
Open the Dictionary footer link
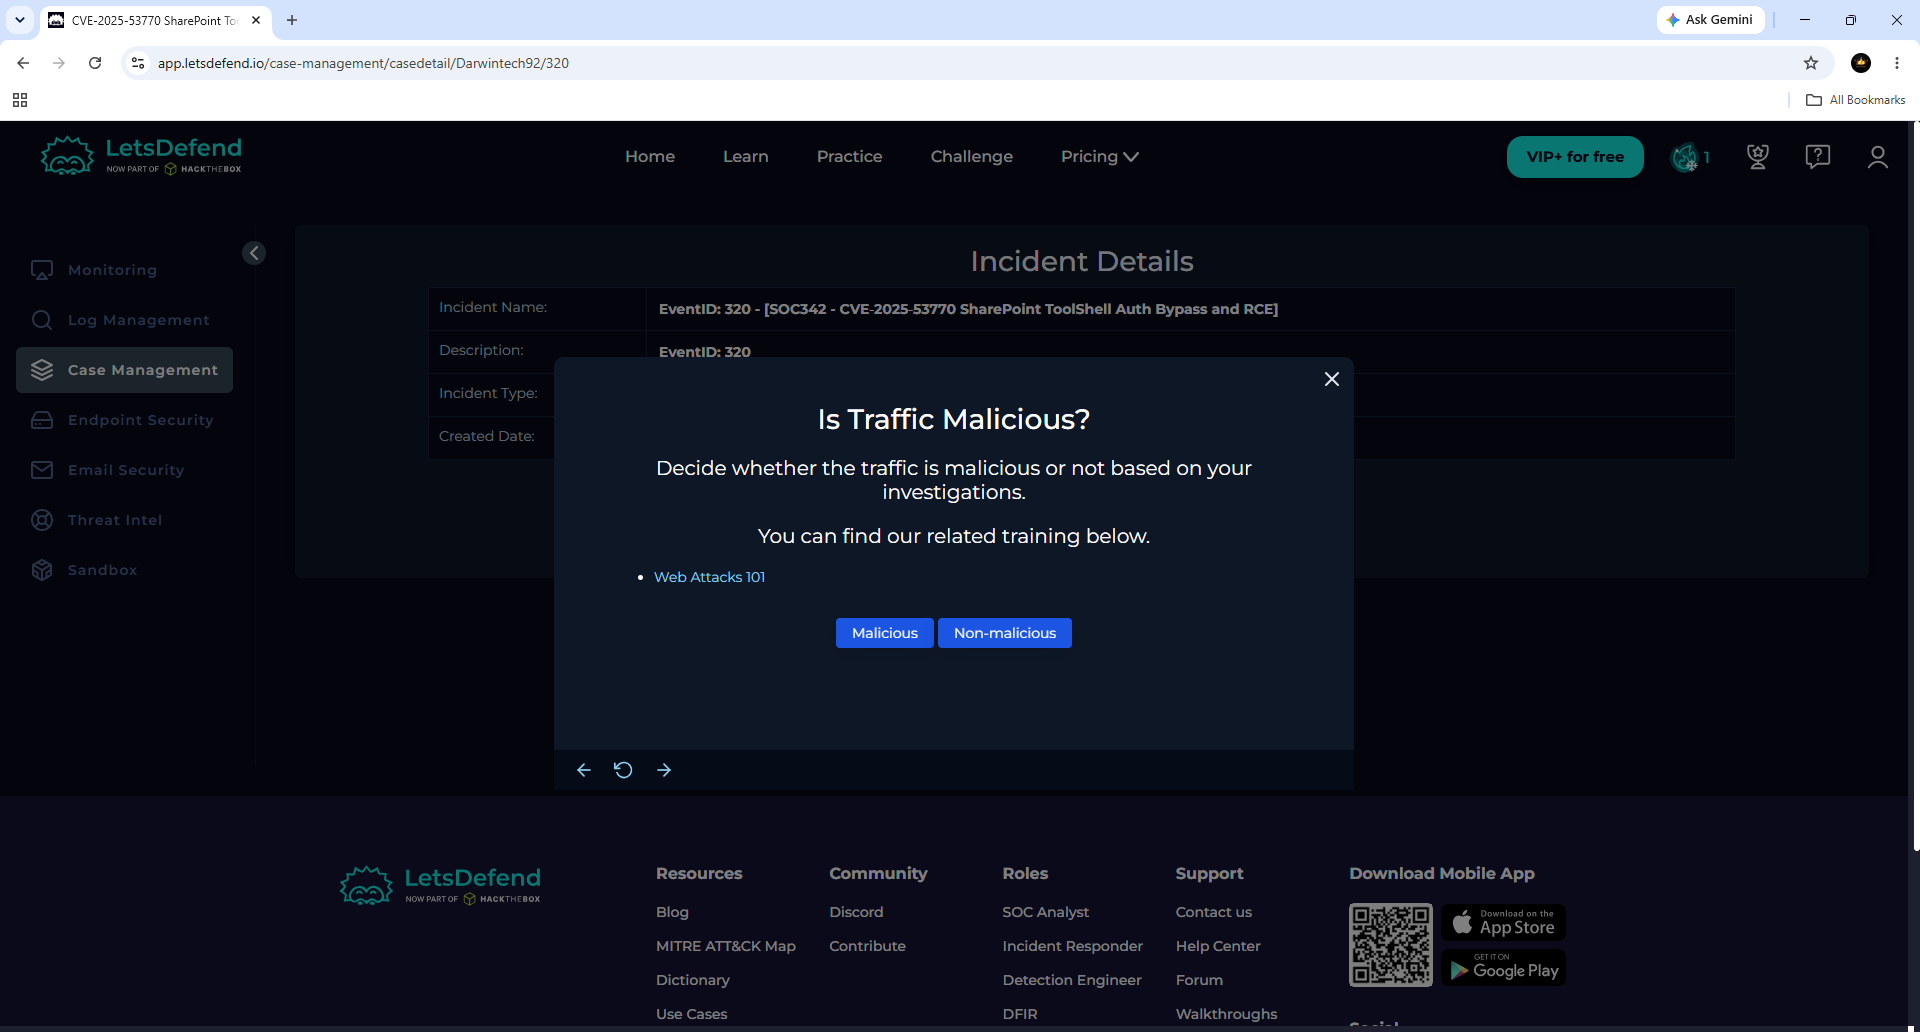point(693,980)
